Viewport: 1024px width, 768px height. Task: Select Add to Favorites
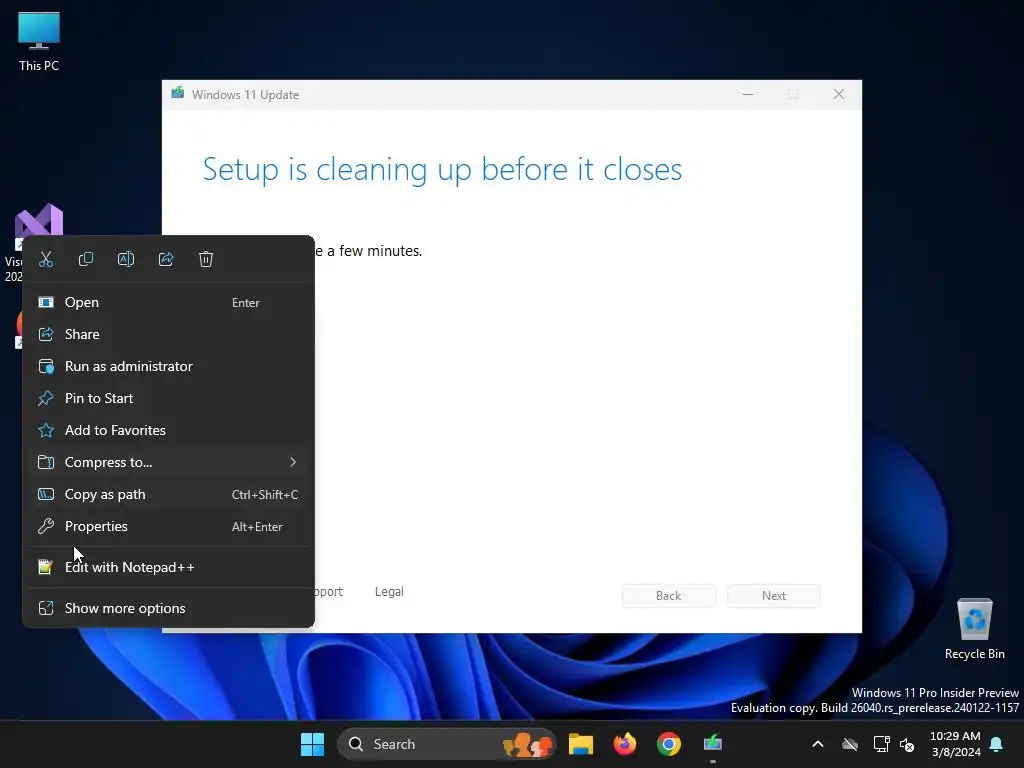tap(168, 430)
